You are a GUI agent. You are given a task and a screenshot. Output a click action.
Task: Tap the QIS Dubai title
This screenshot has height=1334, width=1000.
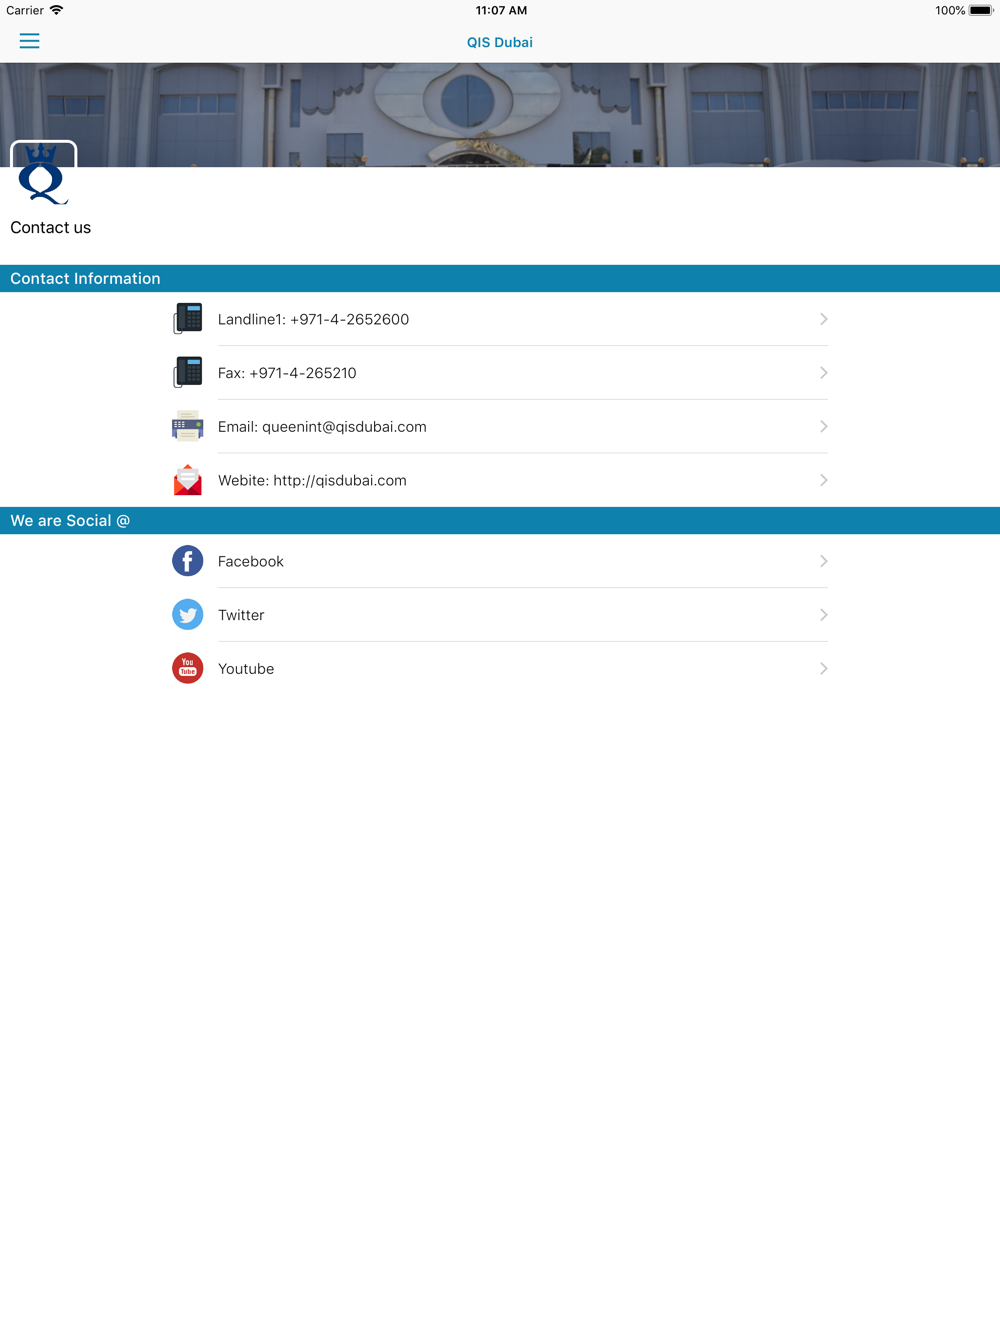pos(500,42)
